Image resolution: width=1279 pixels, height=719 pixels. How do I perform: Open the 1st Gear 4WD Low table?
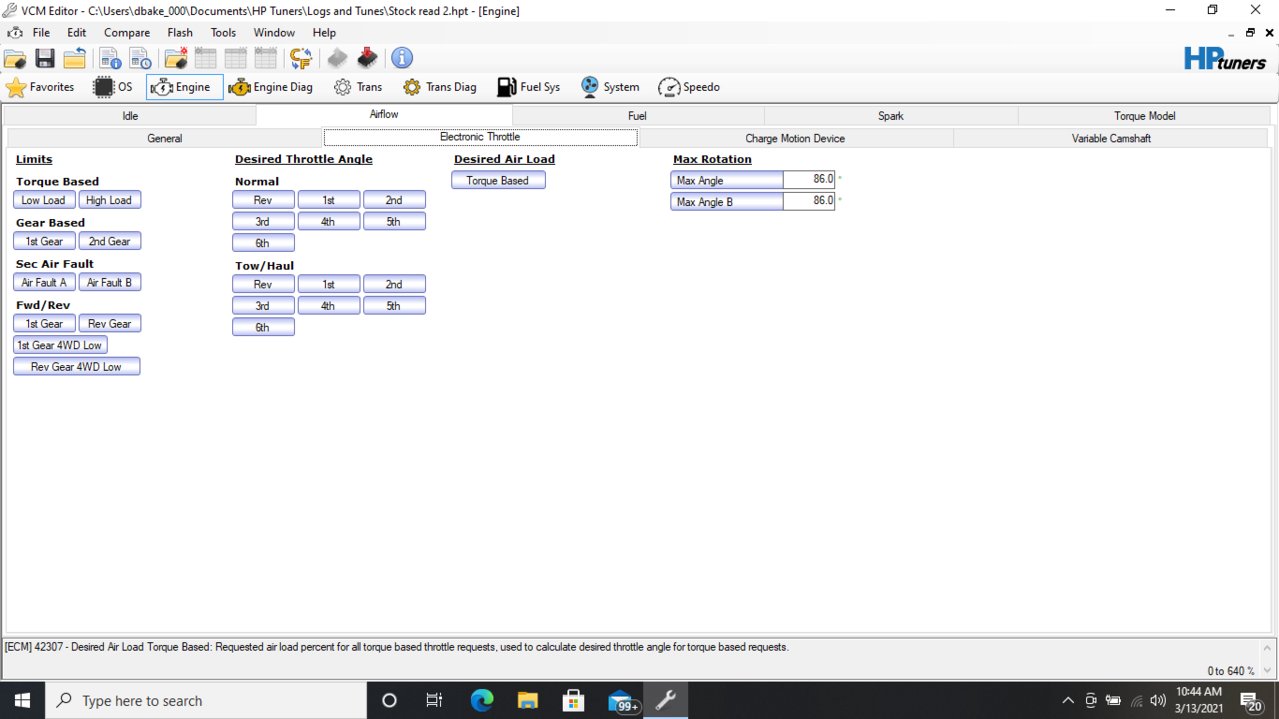[x=60, y=345]
